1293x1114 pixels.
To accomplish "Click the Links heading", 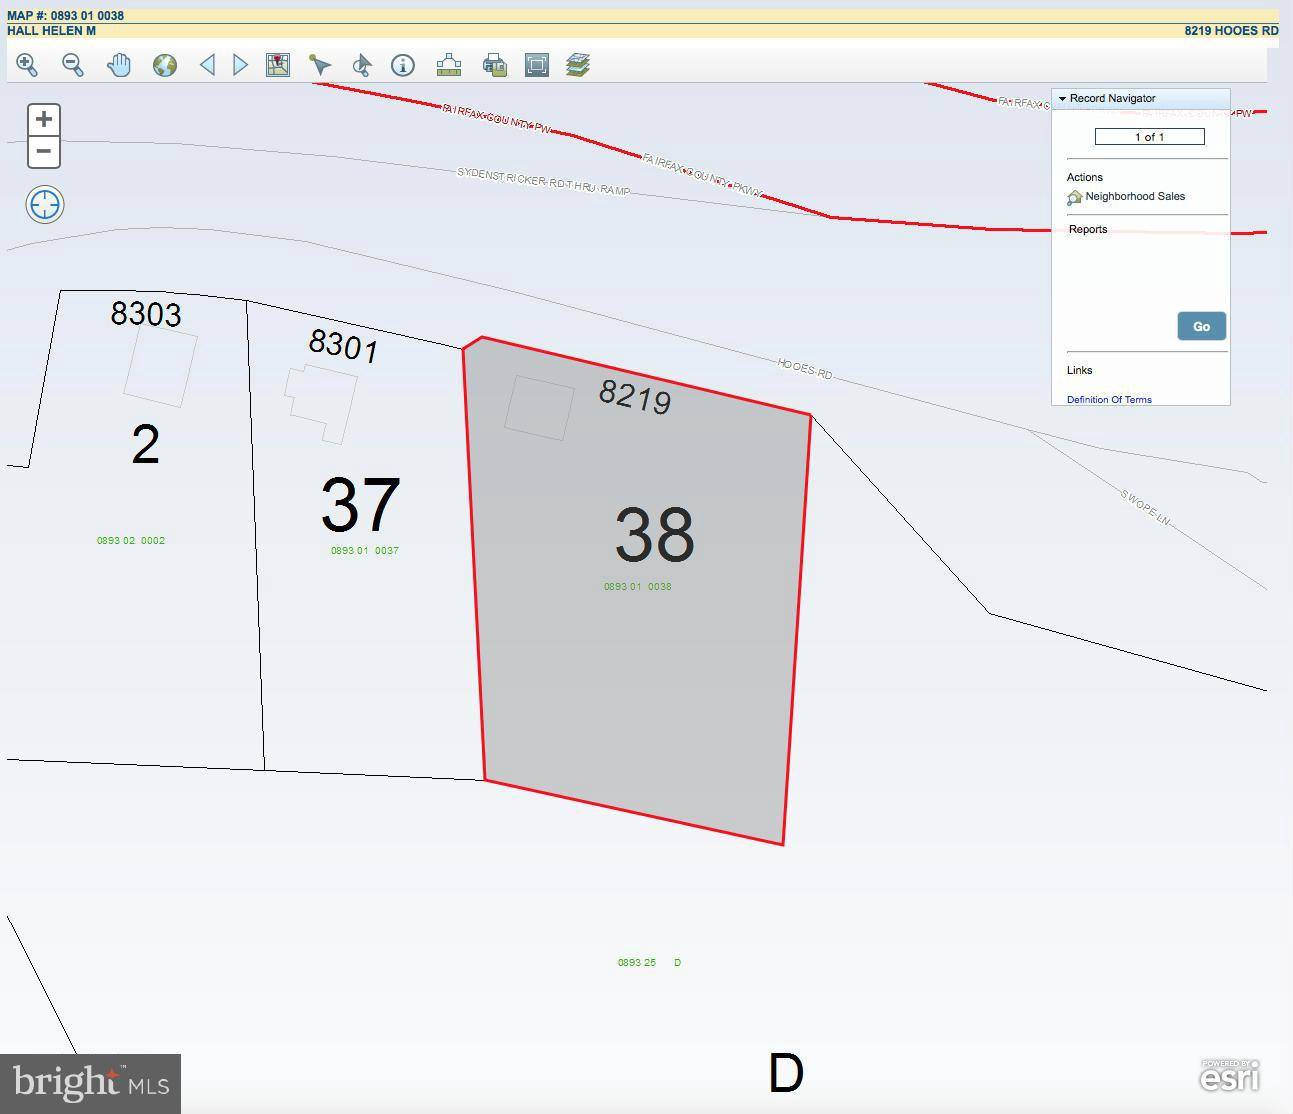I will pyautogui.click(x=1080, y=371).
